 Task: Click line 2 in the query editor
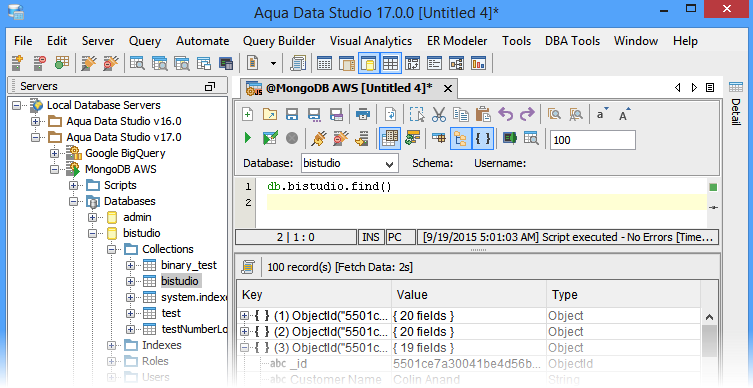point(486,202)
